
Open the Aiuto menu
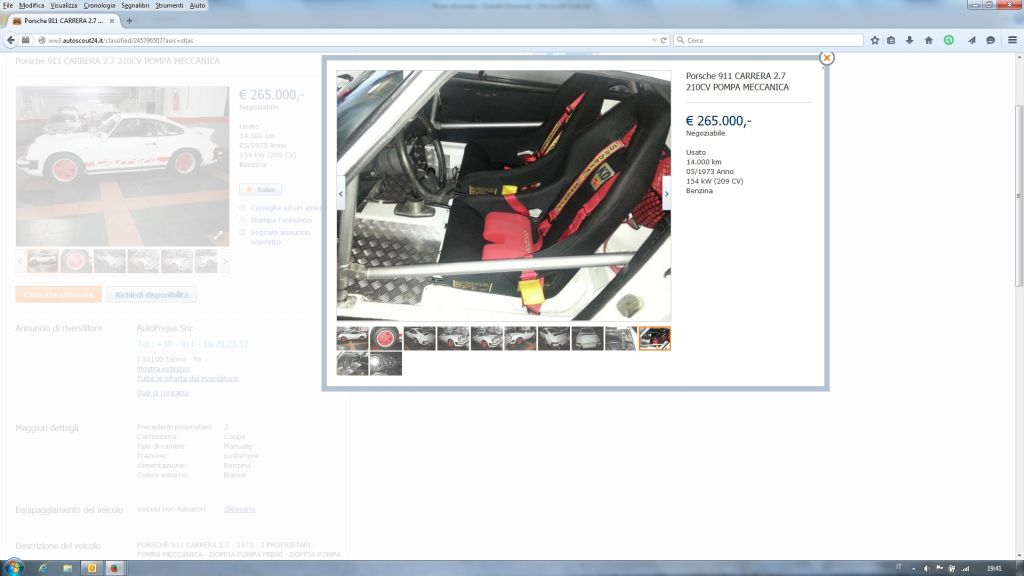point(197,5)
